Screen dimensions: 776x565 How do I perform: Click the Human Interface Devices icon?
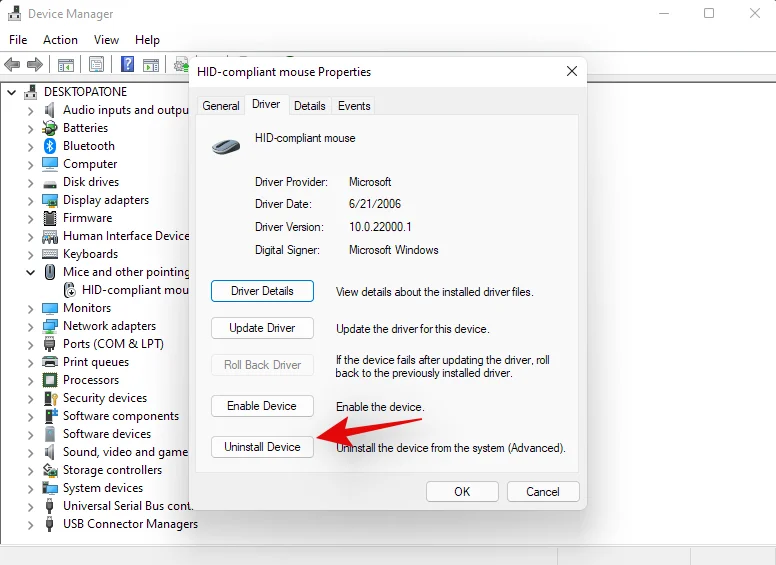point(49,236)
